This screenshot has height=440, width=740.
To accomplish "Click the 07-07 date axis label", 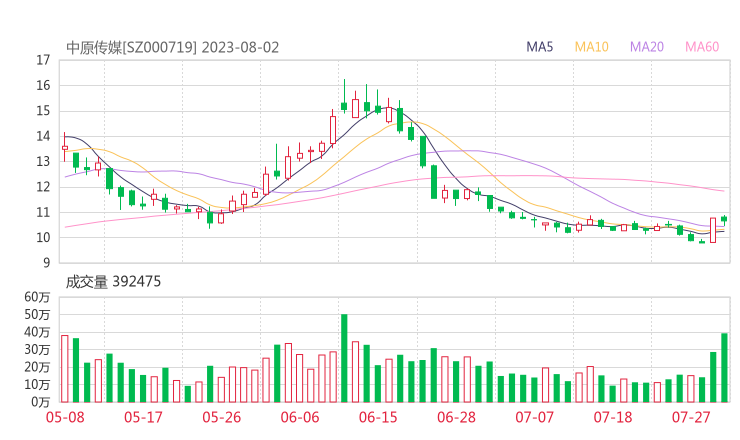I will click(535, 417).
